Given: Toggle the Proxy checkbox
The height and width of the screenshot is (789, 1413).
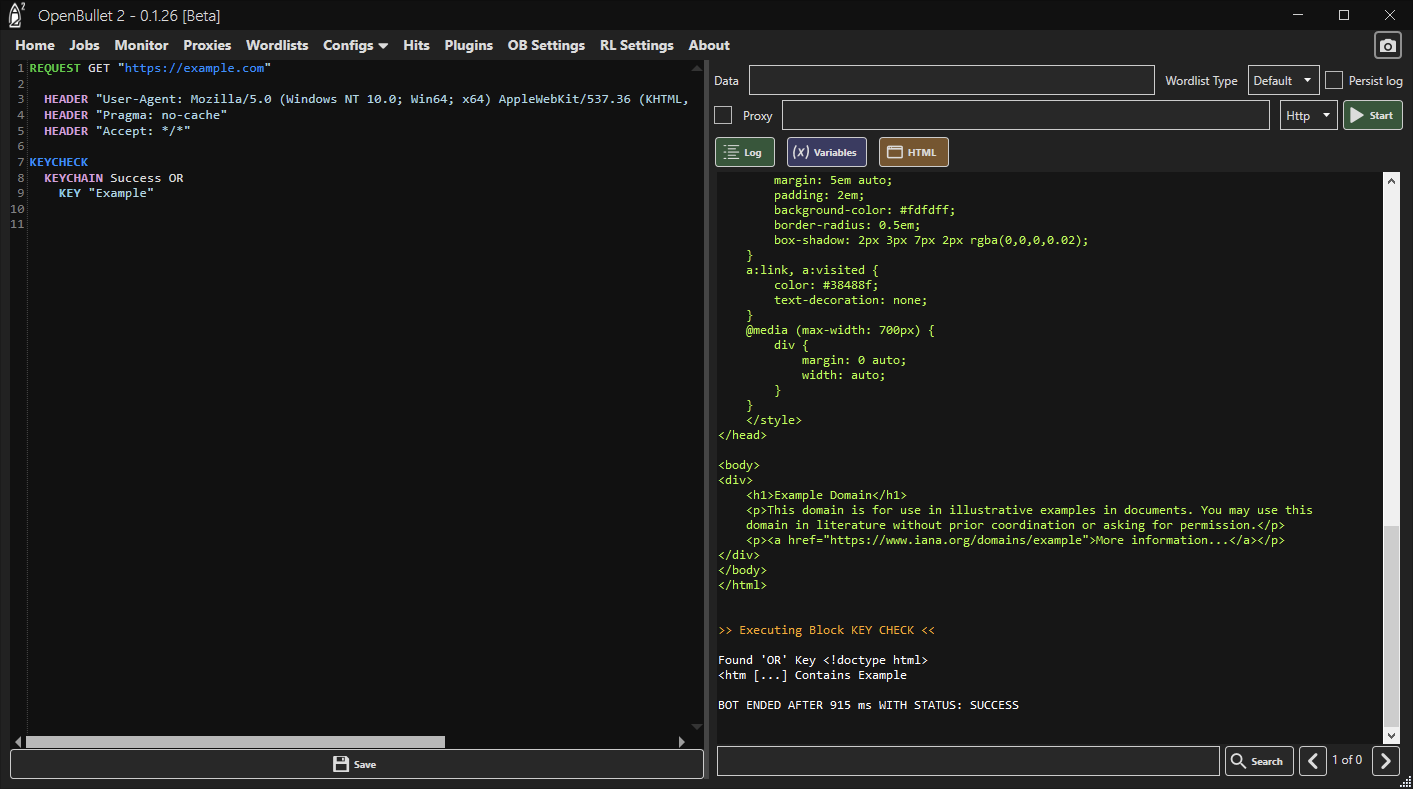Looking at the screenshot, I should (723, 116).
